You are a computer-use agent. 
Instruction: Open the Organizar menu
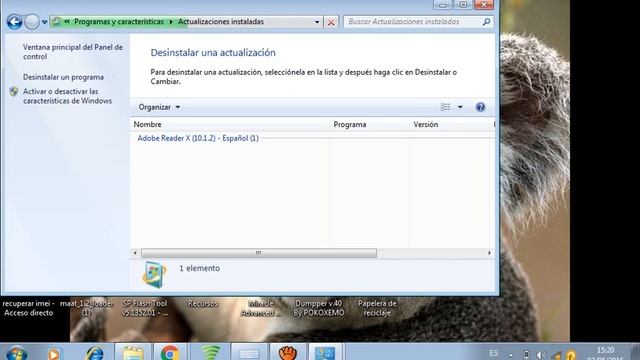pyautogui.click(x=159, y=107)
